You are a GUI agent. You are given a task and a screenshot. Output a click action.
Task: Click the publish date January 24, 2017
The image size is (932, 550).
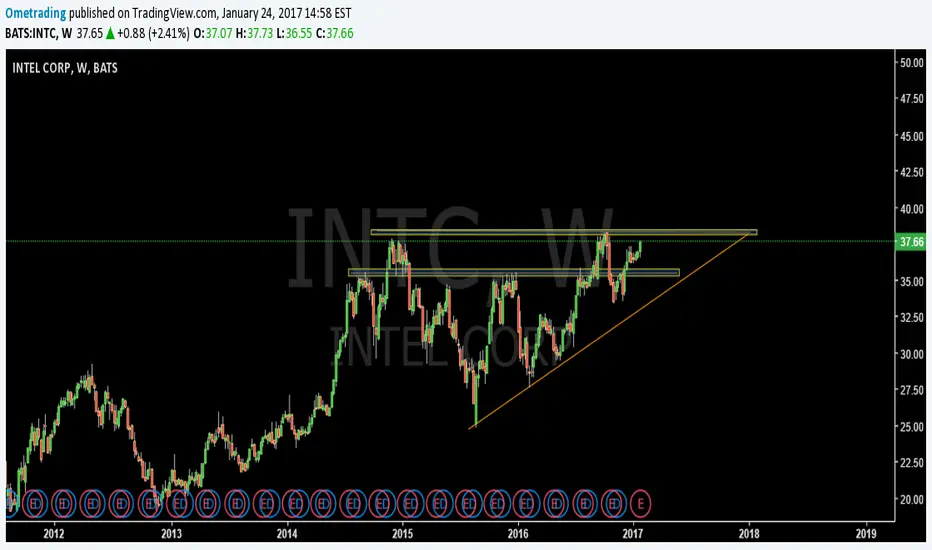262,12
